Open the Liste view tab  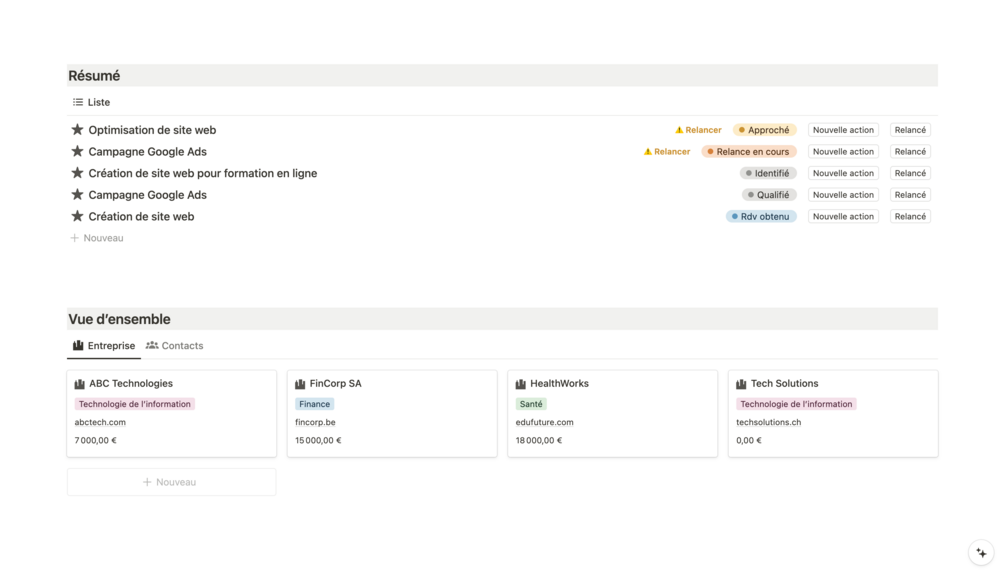(x=91, y=102)
